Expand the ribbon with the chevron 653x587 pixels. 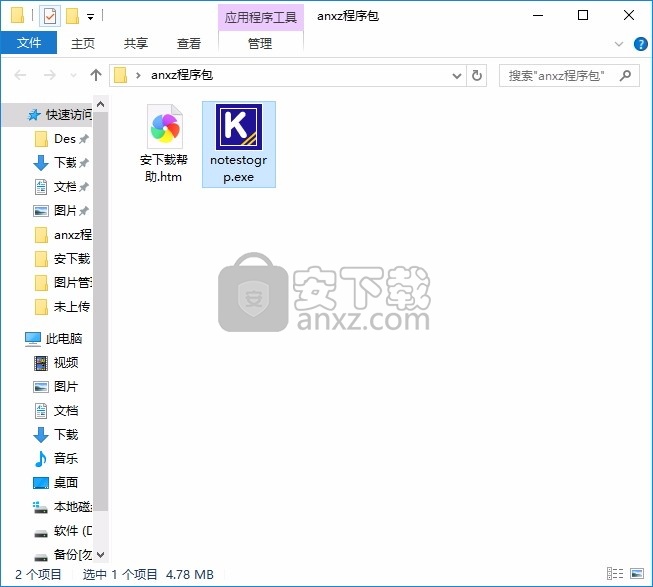tap(619, 44)
